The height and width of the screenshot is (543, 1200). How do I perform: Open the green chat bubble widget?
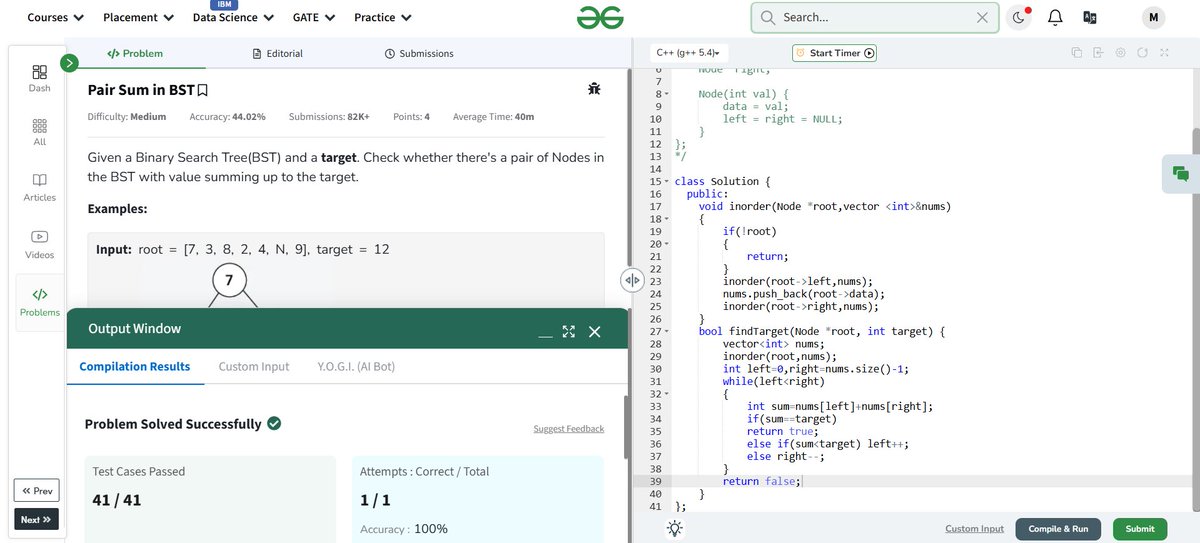pos(1181,174)
